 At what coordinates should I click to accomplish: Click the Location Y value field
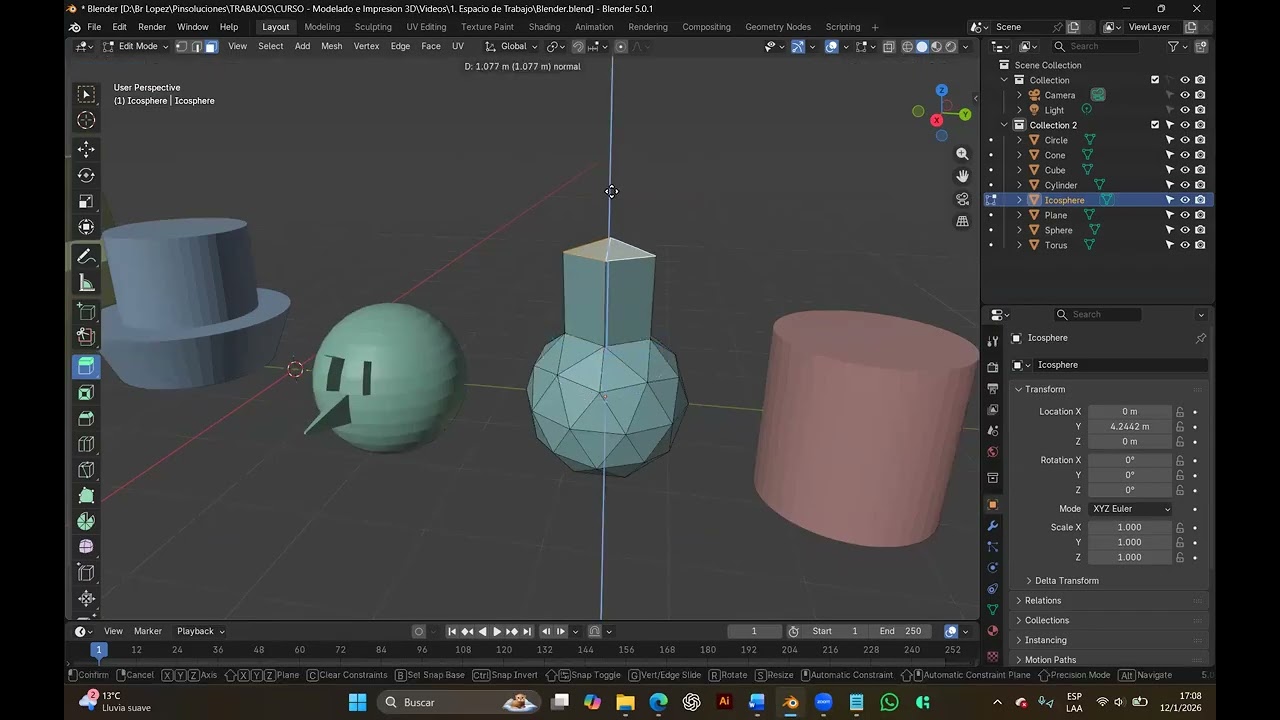tap(1129, 427)
